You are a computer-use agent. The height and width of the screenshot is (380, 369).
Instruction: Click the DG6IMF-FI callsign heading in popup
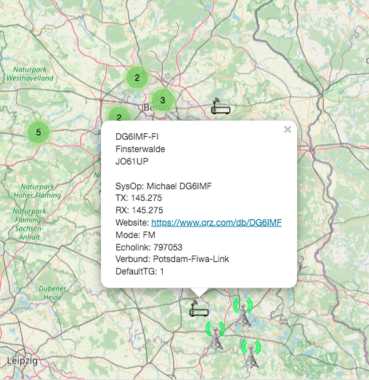[x=137, y=137]
